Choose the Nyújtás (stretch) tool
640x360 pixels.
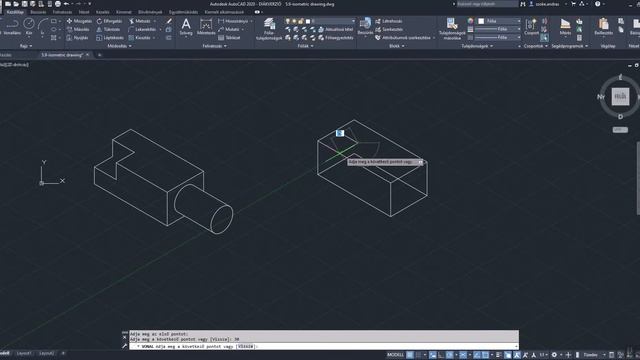coord(77,38)
